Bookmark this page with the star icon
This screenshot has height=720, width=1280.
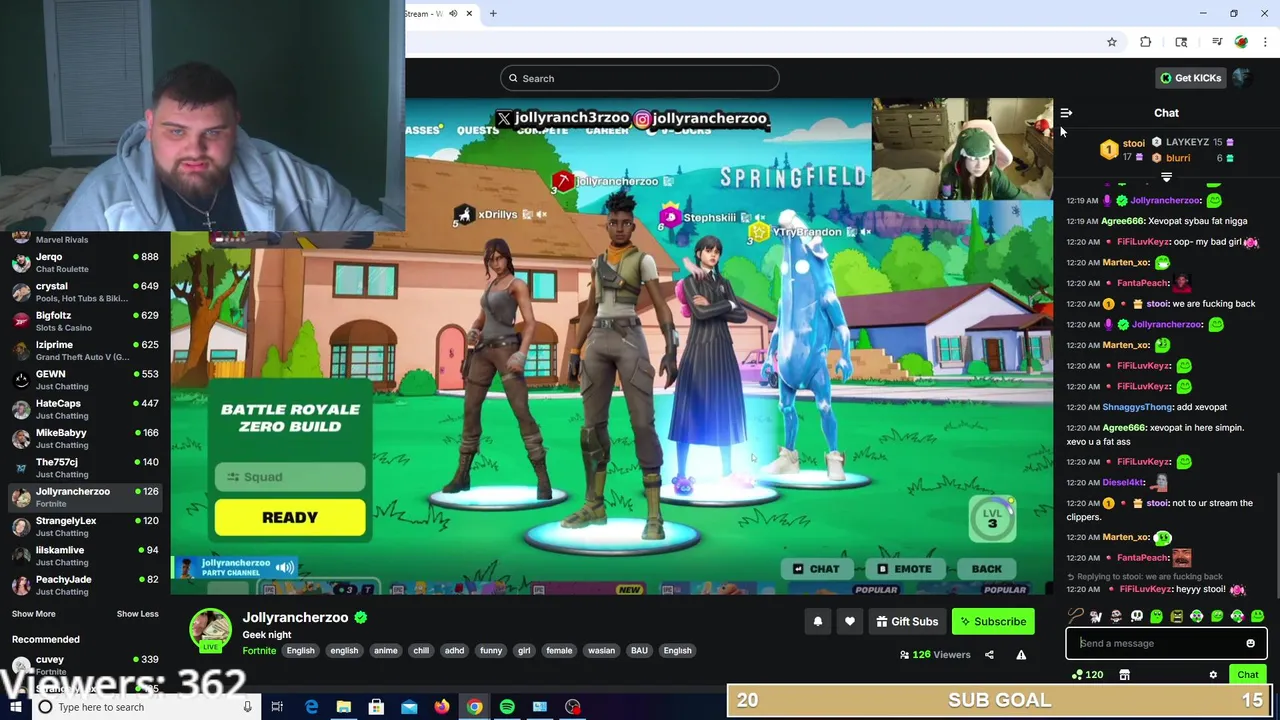pos(1111,42)
